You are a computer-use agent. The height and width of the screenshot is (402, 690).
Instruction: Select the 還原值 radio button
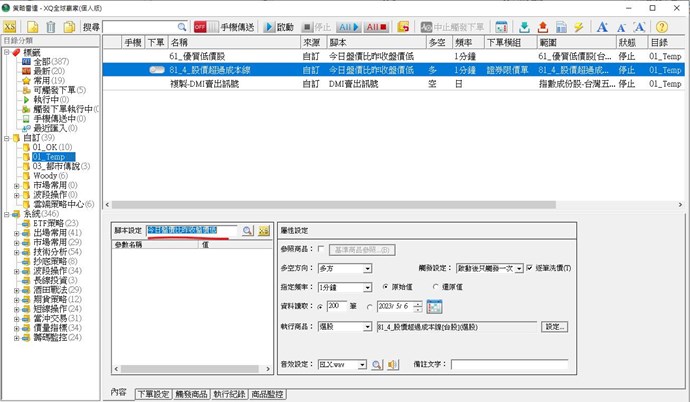click(x=434, y=287)
